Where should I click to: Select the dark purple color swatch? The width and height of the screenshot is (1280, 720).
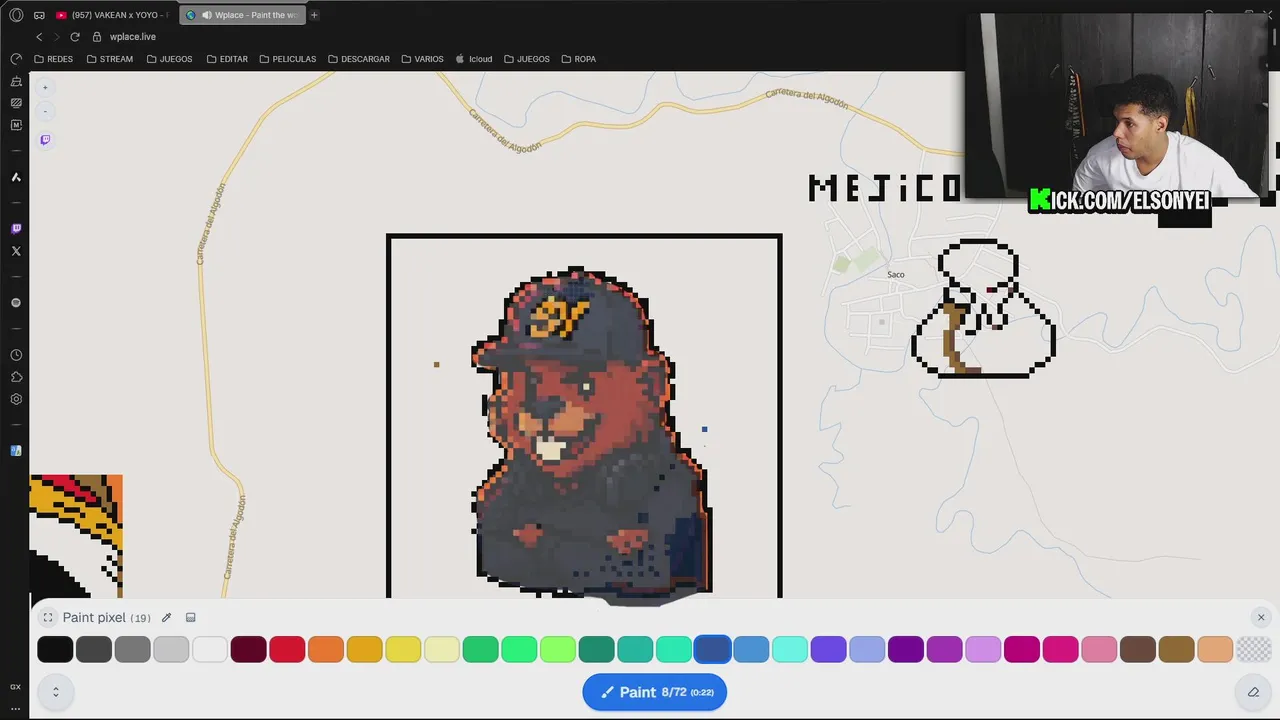pyautogui.click(x=906, y=650)
